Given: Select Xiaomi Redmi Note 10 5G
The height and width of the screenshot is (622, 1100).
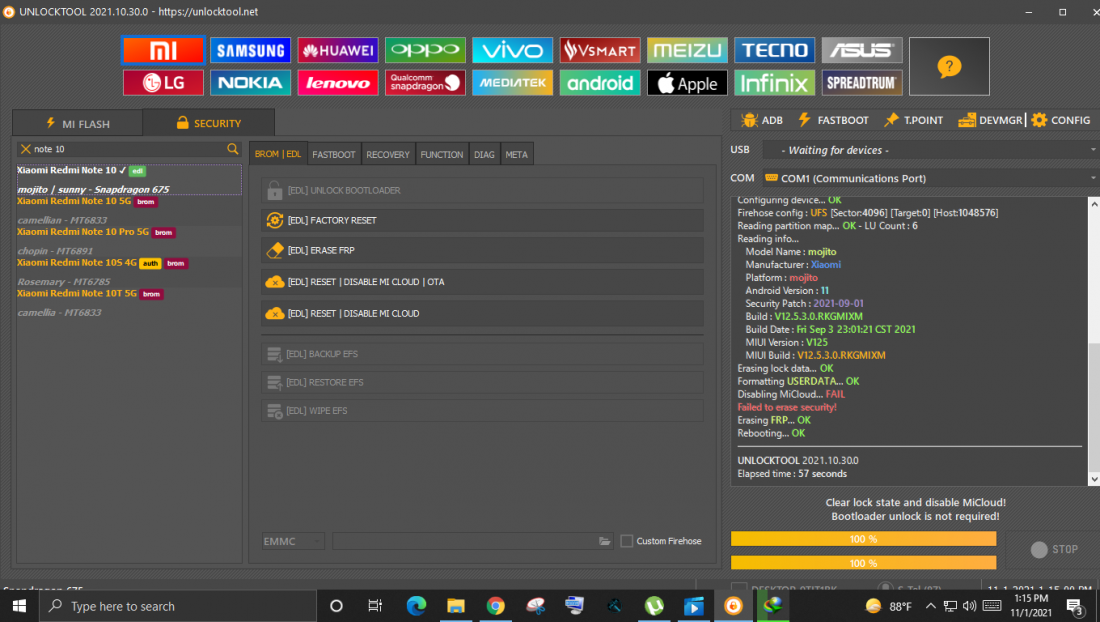Looking at the screenshot, I should coord(129,210).
